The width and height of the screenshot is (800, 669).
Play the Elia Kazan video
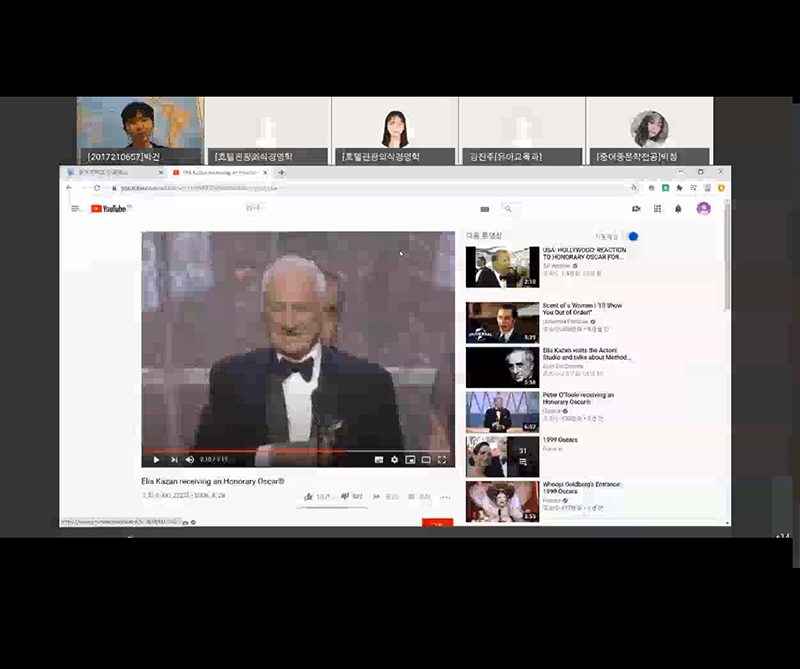(x=156, y=460)
